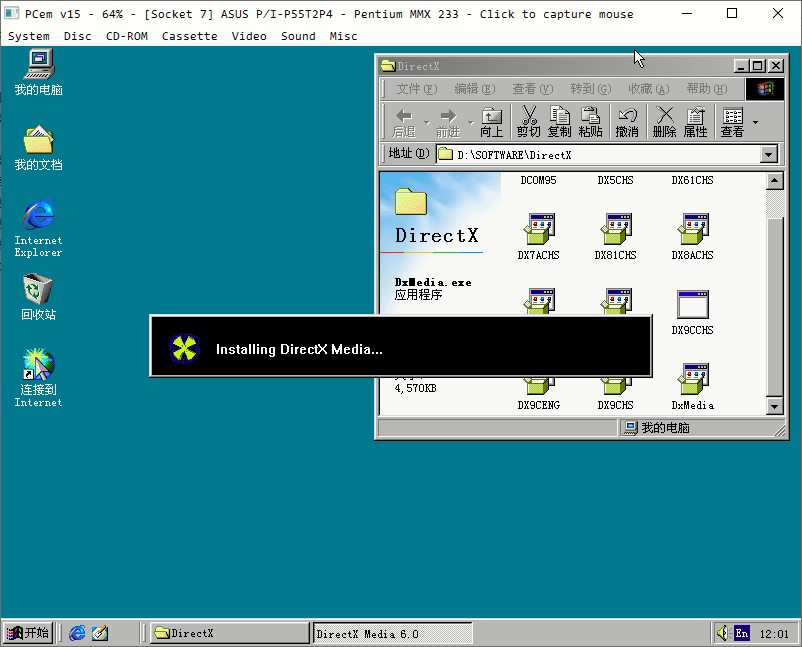Screen dimensions: 802x647
Task: Go up one folder with 向上
Action: 492,122
